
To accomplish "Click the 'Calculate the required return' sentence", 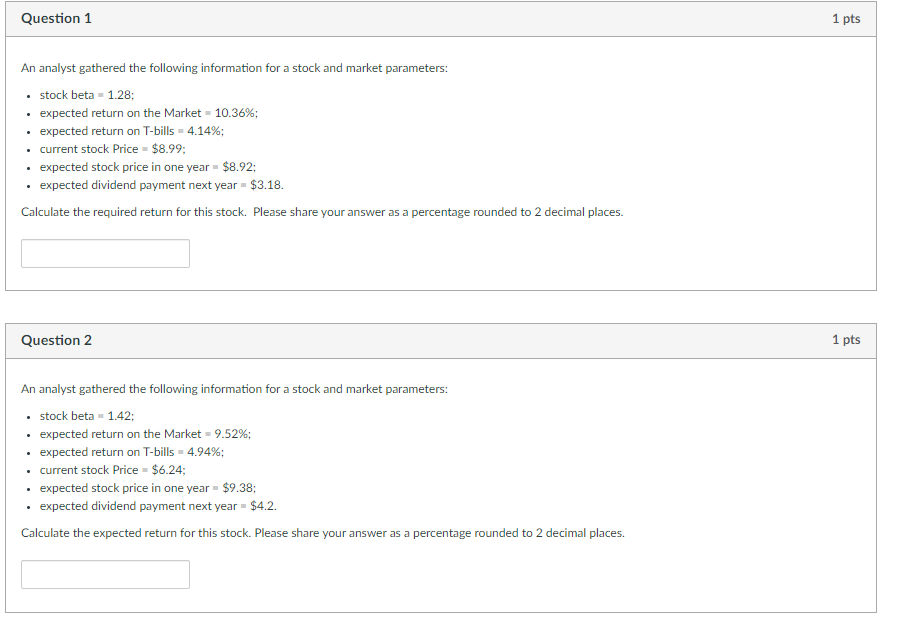I will 321,212.
